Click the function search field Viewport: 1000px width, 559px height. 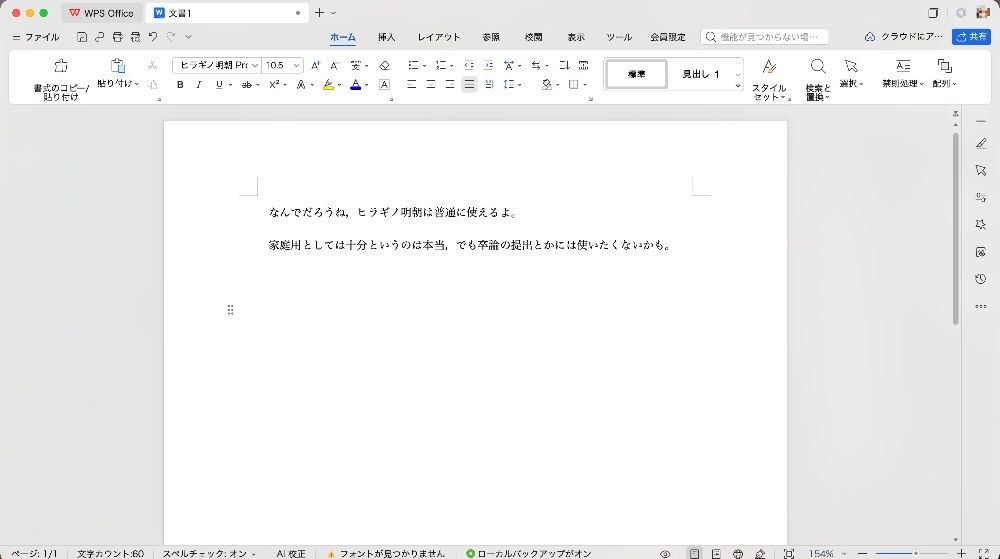click(x=765, y=37)
